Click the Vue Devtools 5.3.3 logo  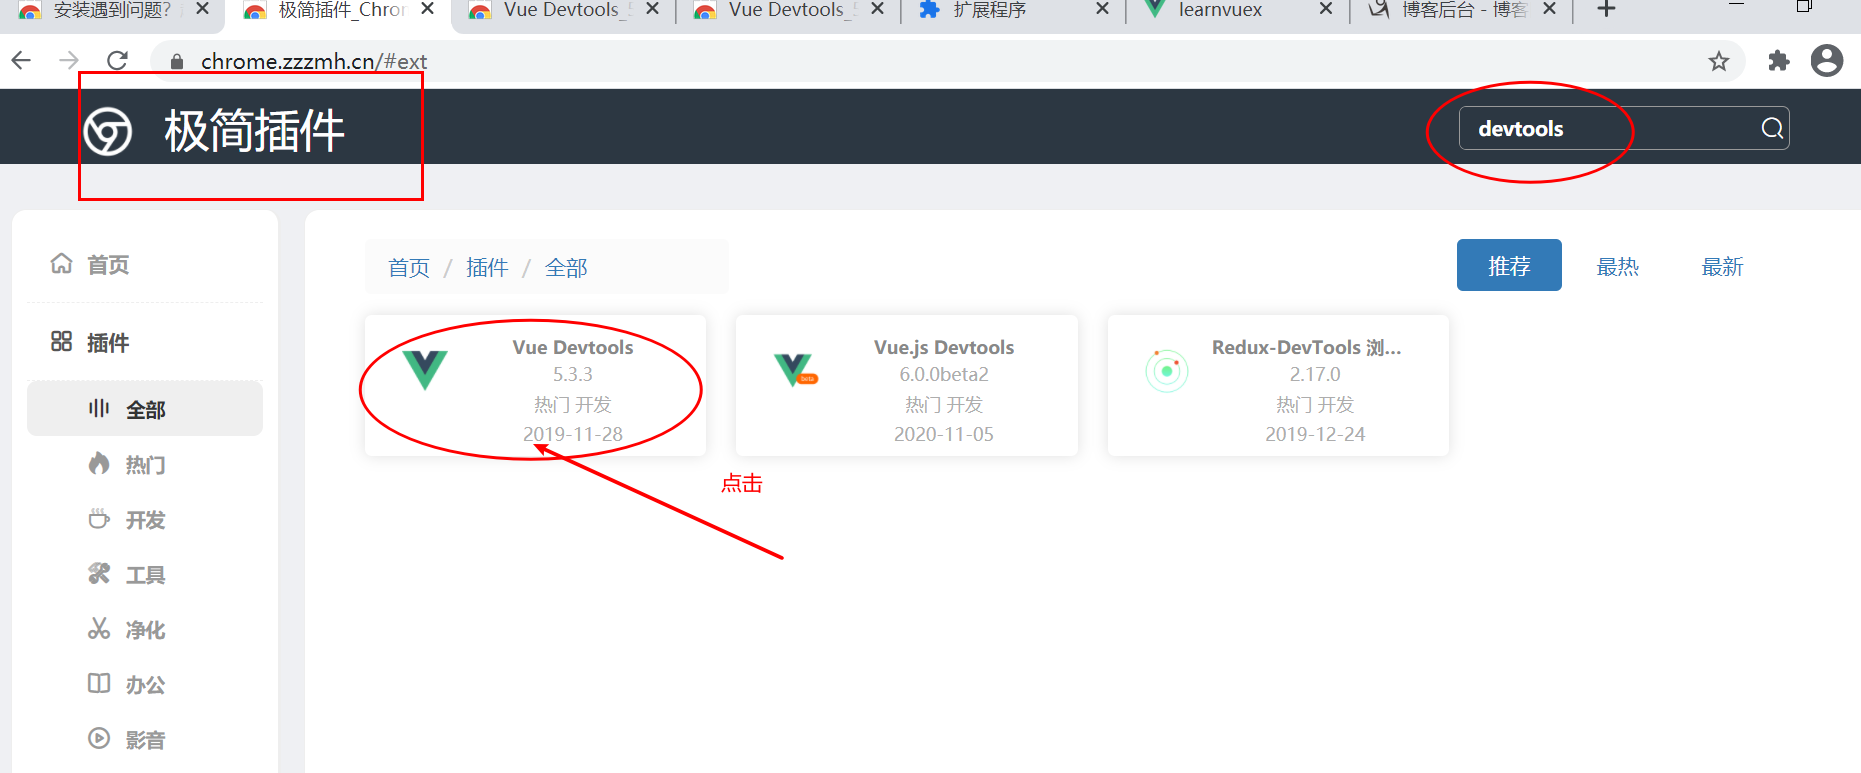point(425,369)
